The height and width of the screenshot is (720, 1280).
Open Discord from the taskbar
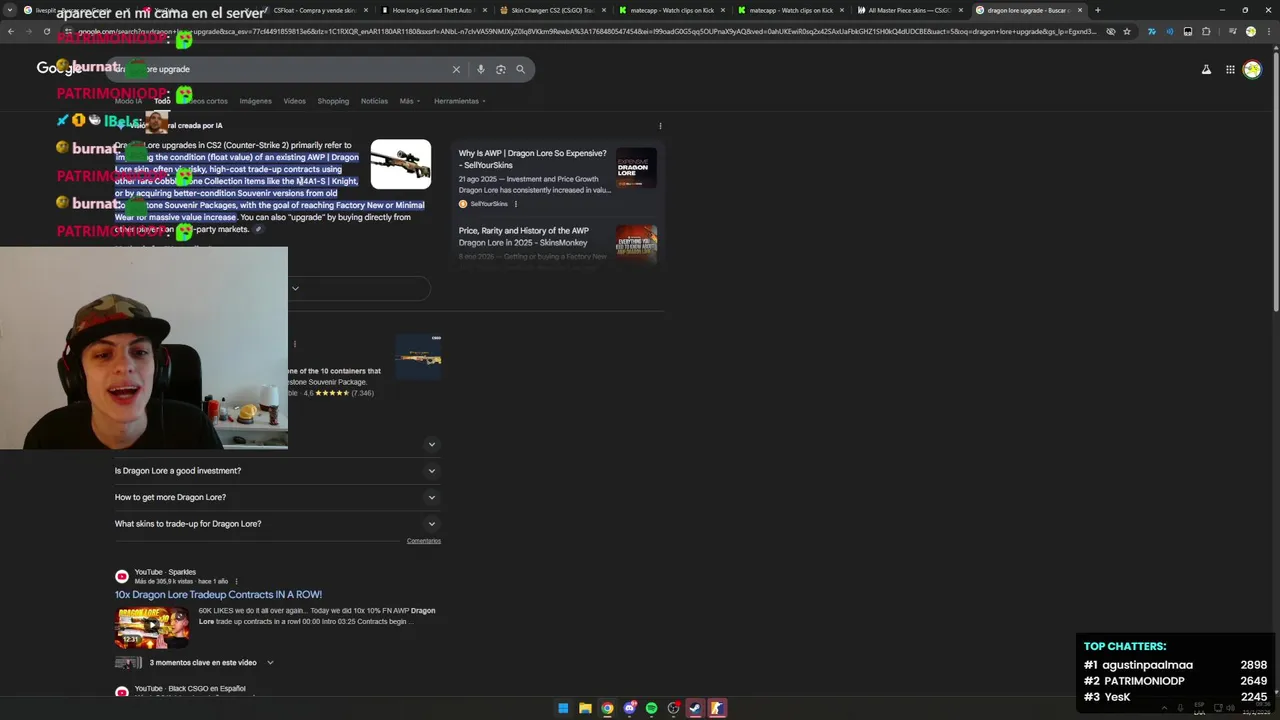(629, 708)
